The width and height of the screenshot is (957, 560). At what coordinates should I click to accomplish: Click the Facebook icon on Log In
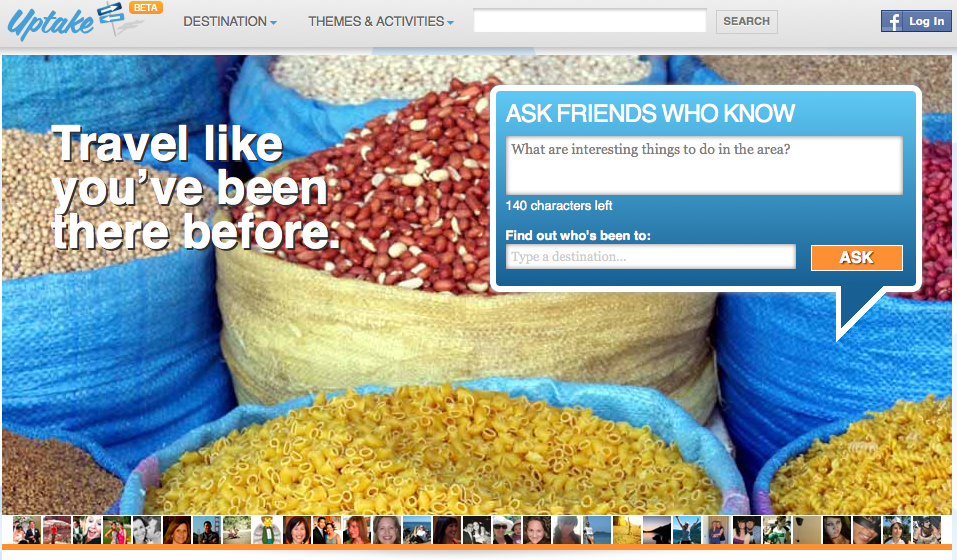pos(892,21)
